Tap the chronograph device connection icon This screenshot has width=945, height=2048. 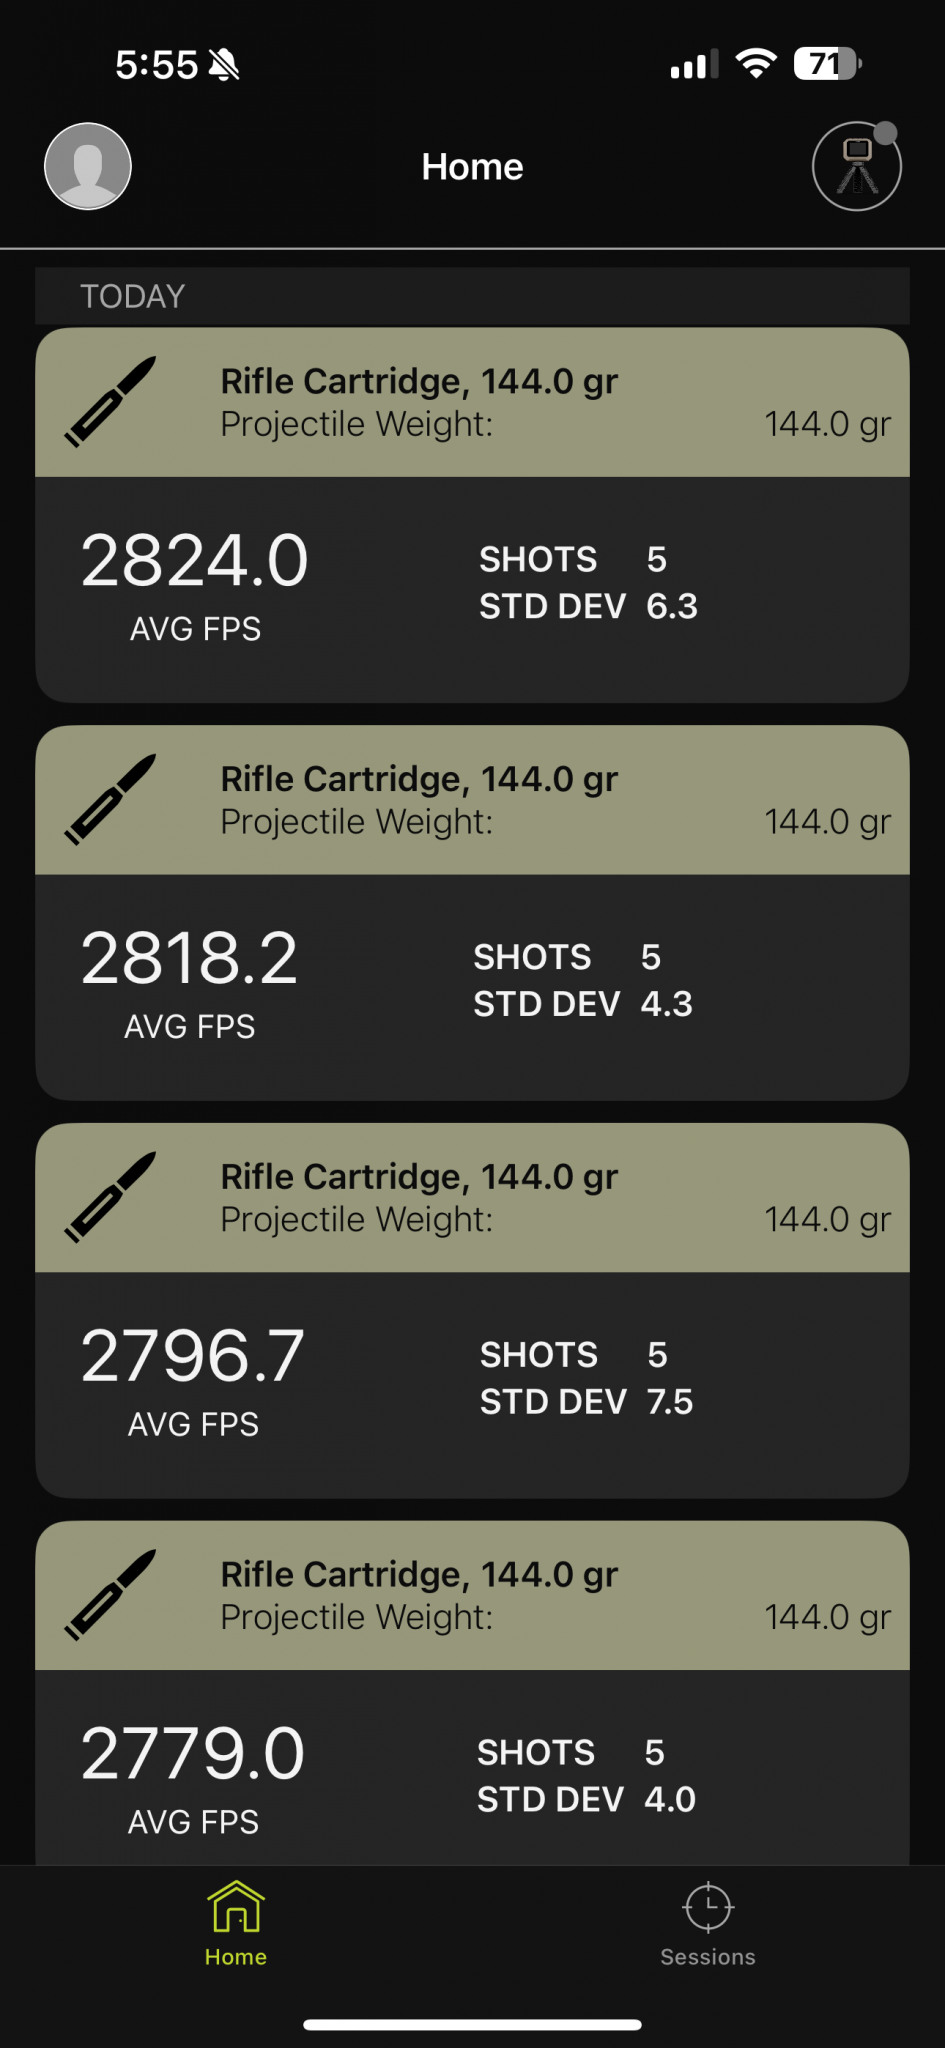pos(857,166)
